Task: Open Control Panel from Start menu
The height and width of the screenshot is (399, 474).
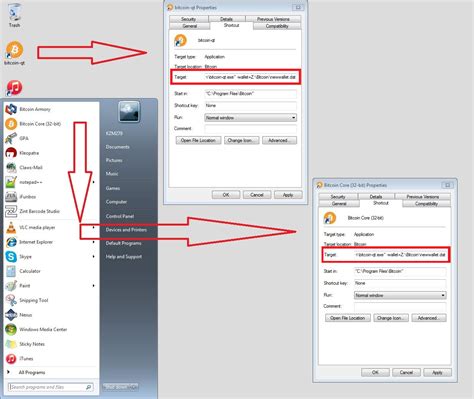Action: coord(120,216)
